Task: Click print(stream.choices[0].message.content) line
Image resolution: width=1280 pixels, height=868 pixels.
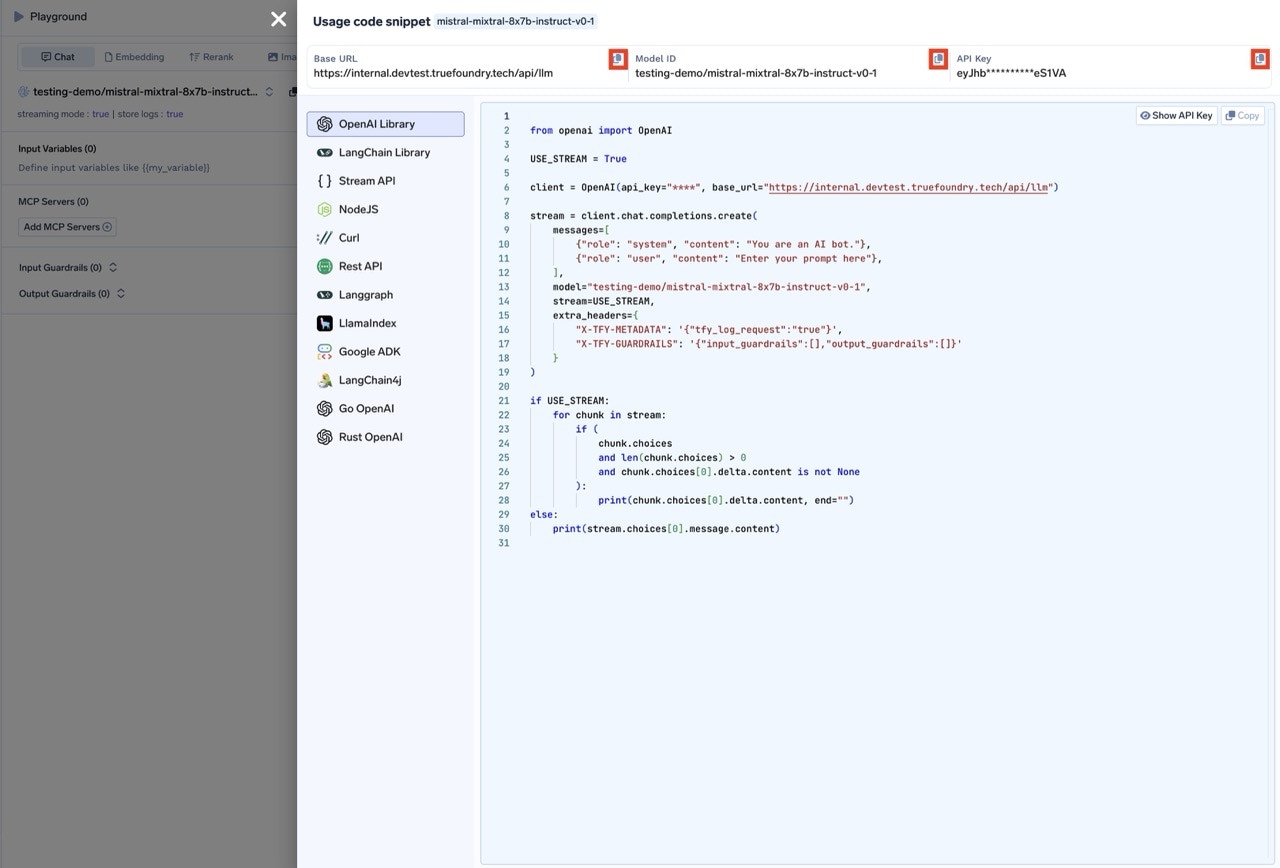Action: (666, 528)
